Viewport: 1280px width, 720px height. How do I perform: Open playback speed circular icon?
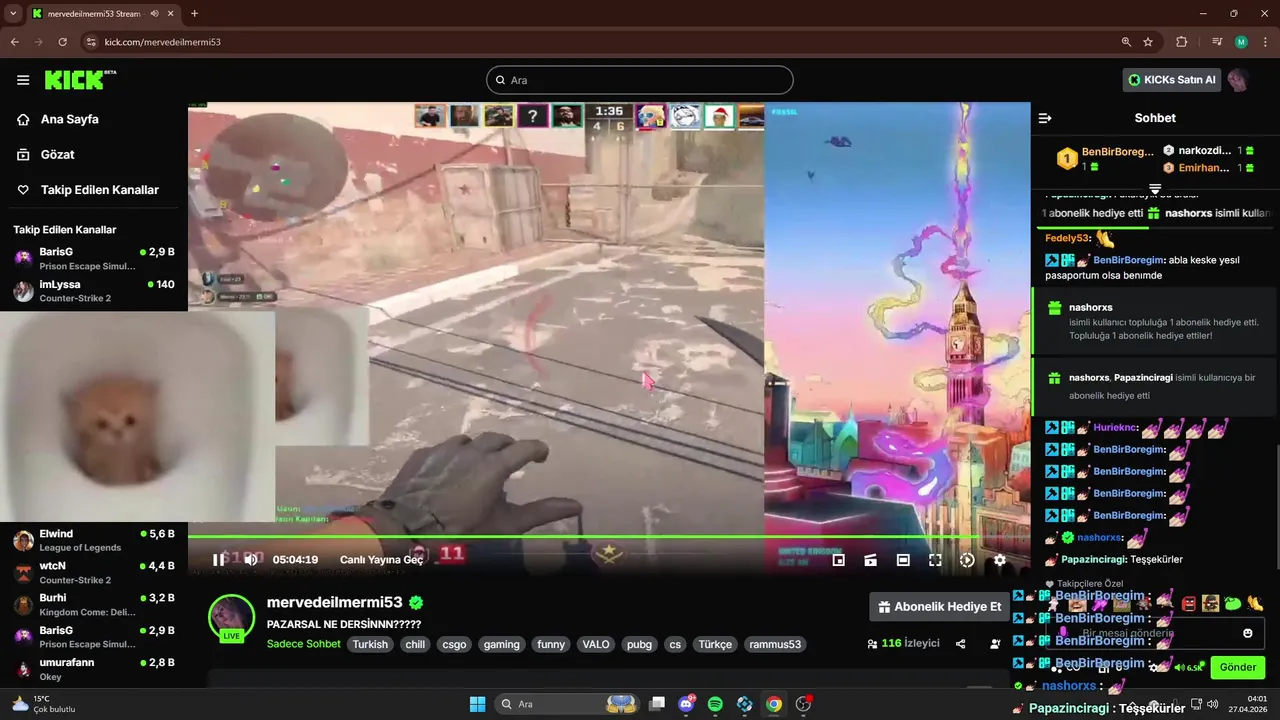coord(967,560)
